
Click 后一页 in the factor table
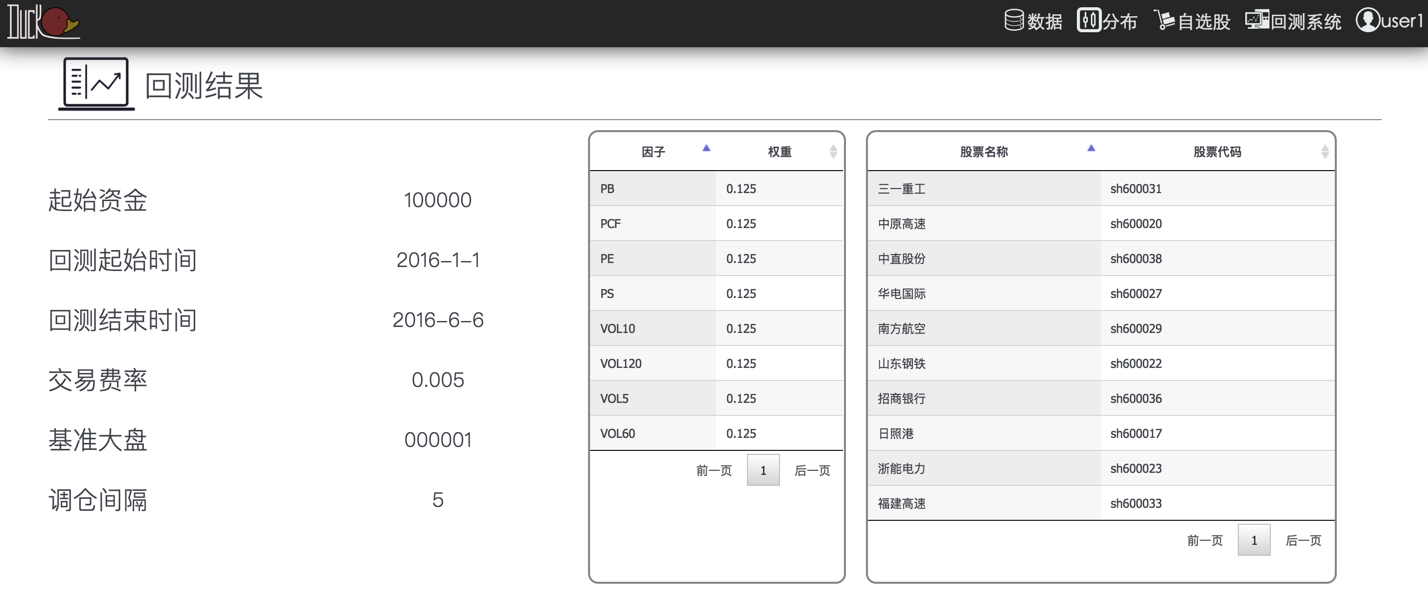coord(812,470)
